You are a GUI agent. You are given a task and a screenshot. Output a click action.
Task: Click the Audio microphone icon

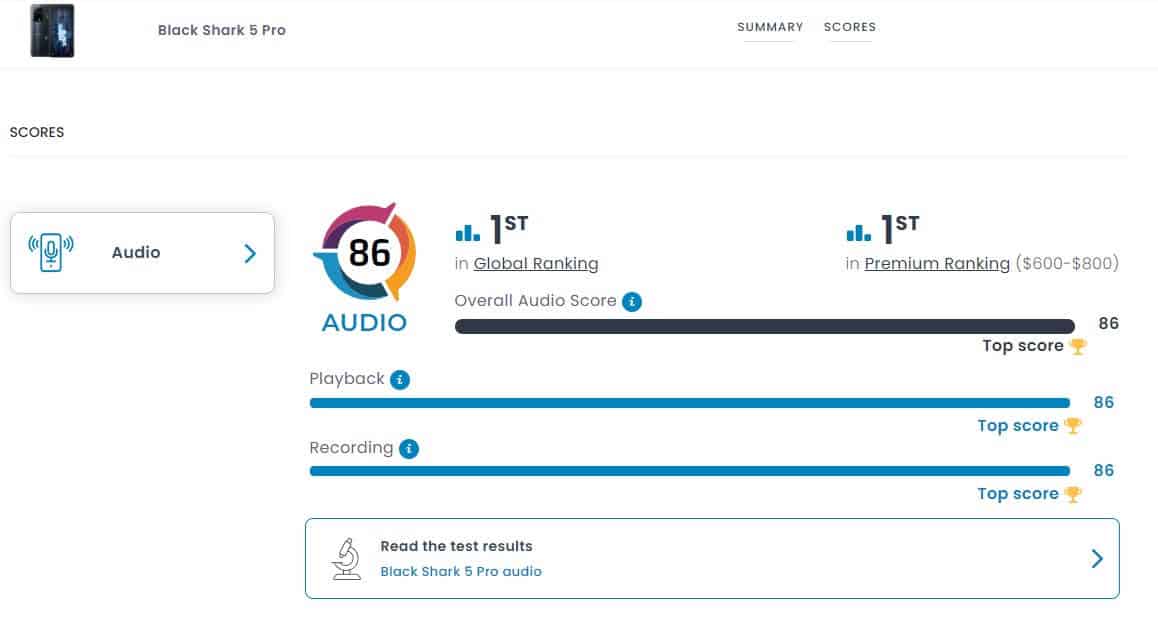click(x=51, y=252)
